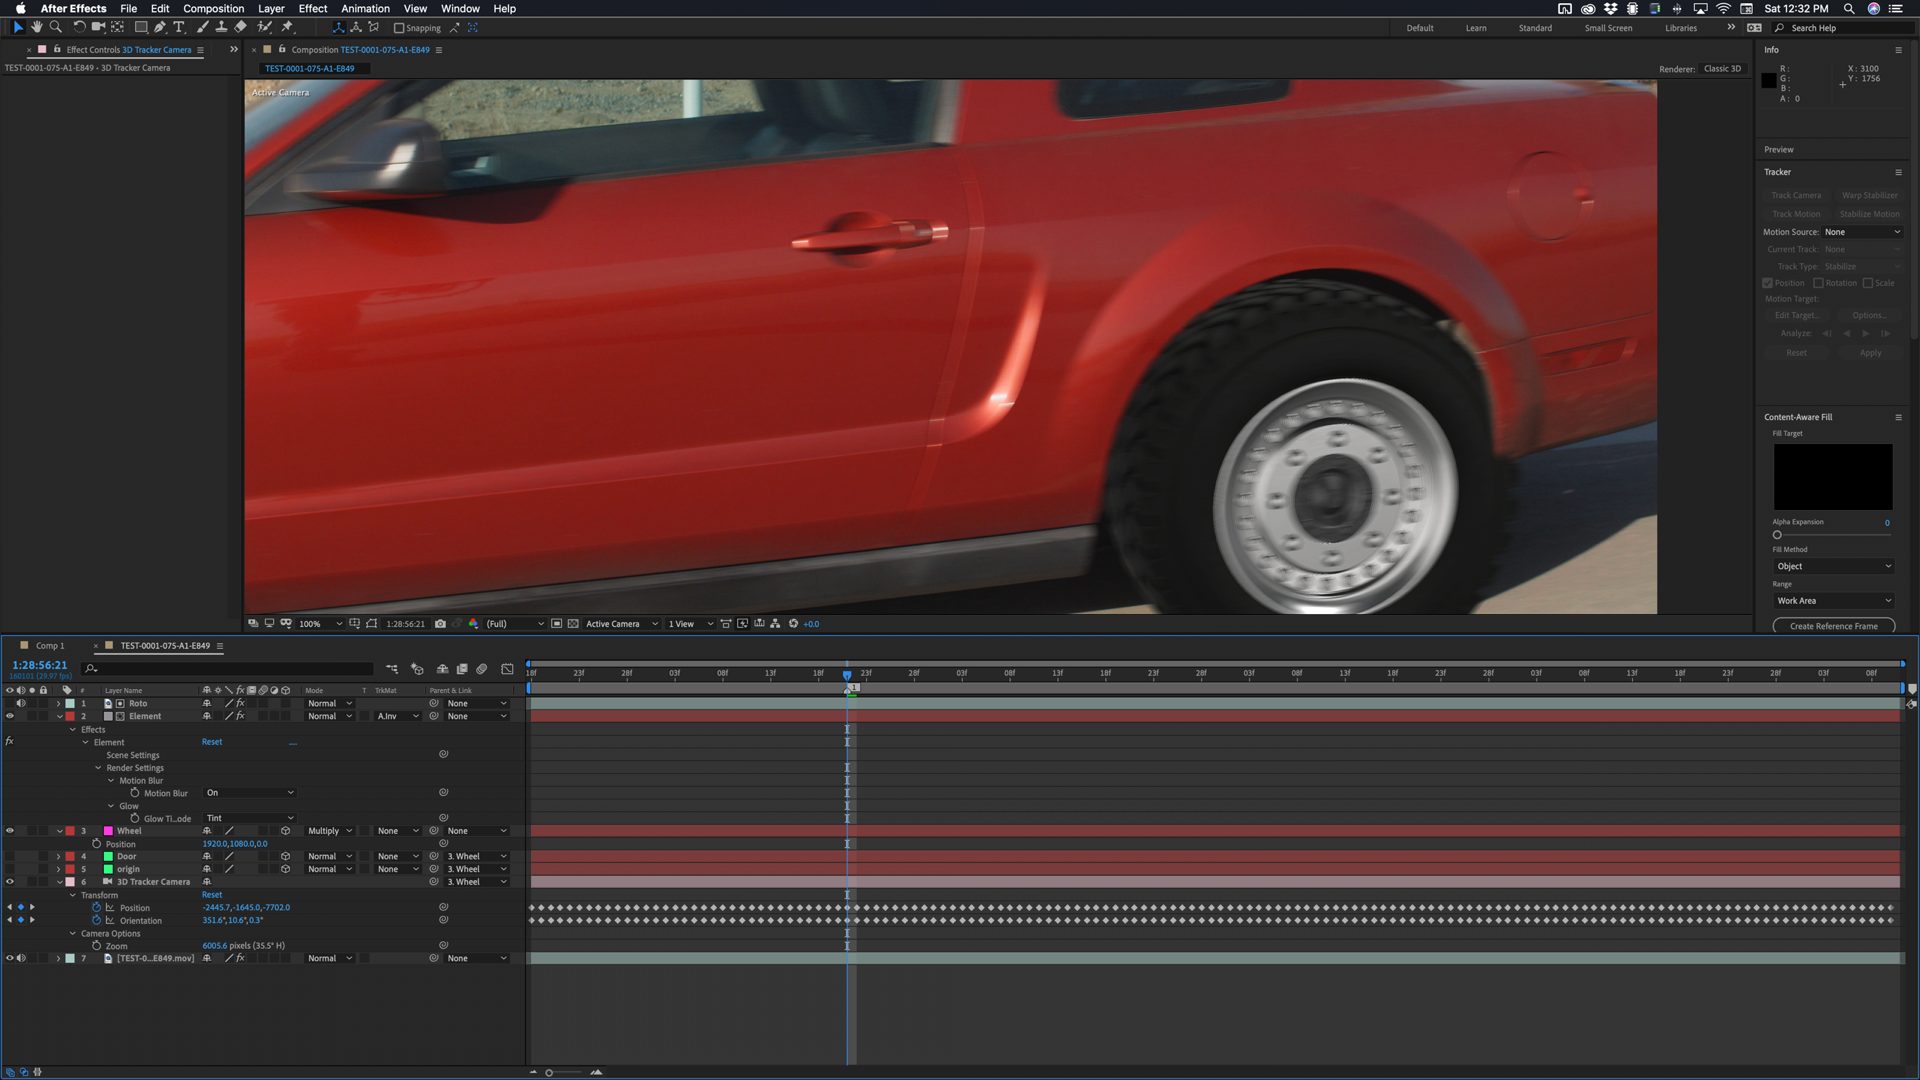The image size is (1920, 1080).
Task: Select the Hand tool
Action: [36, 27]
